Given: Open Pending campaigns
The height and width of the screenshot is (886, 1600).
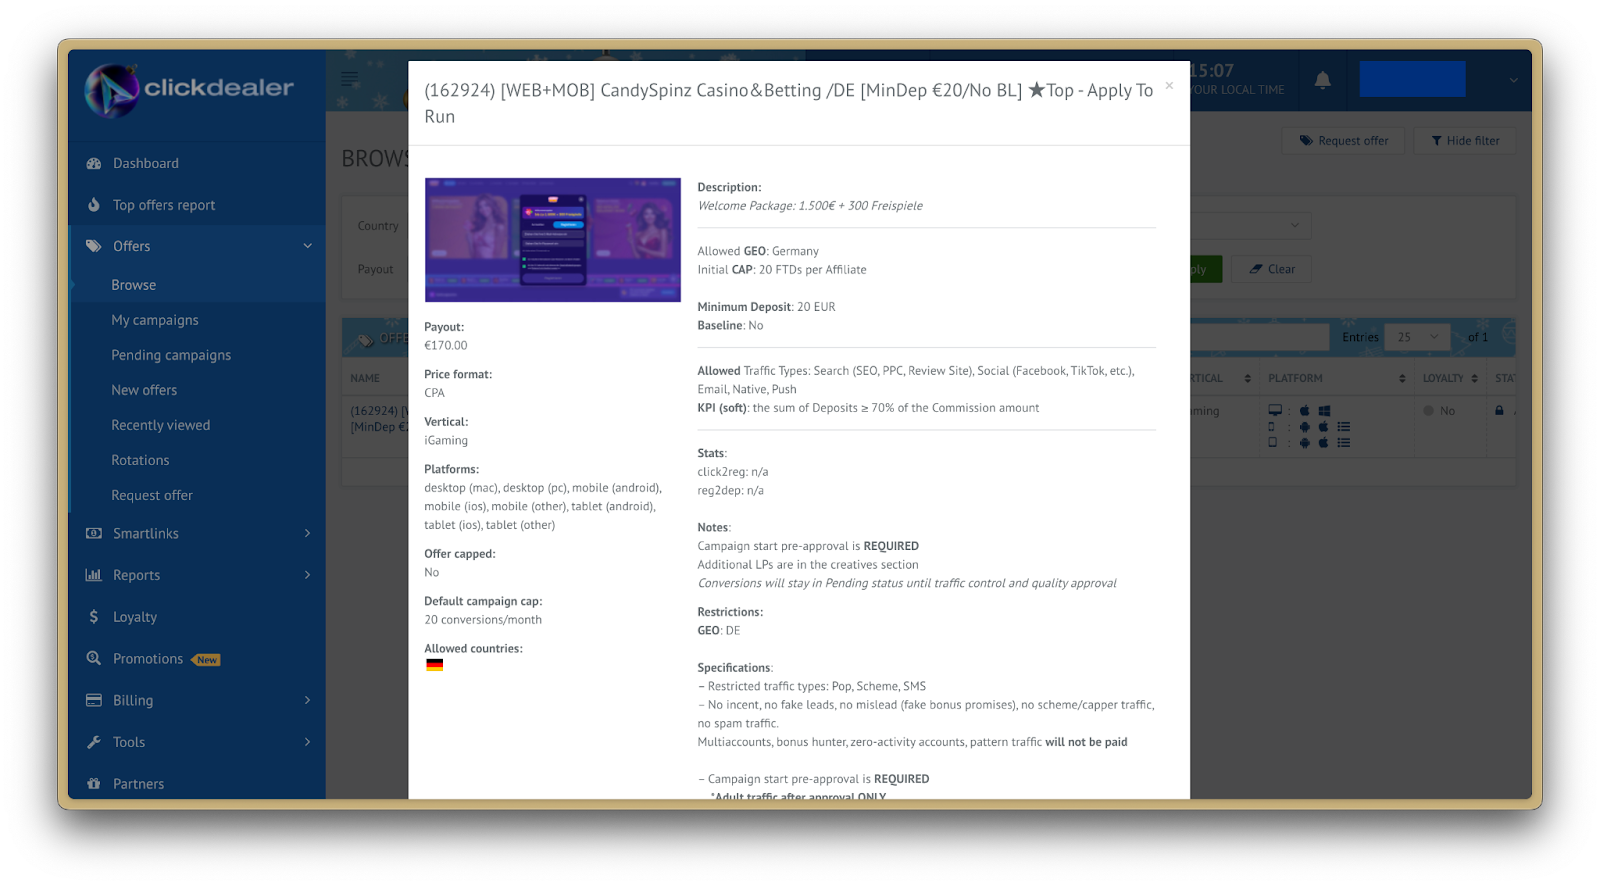Looking at the screenshot, I should click(x=171, y=355).
